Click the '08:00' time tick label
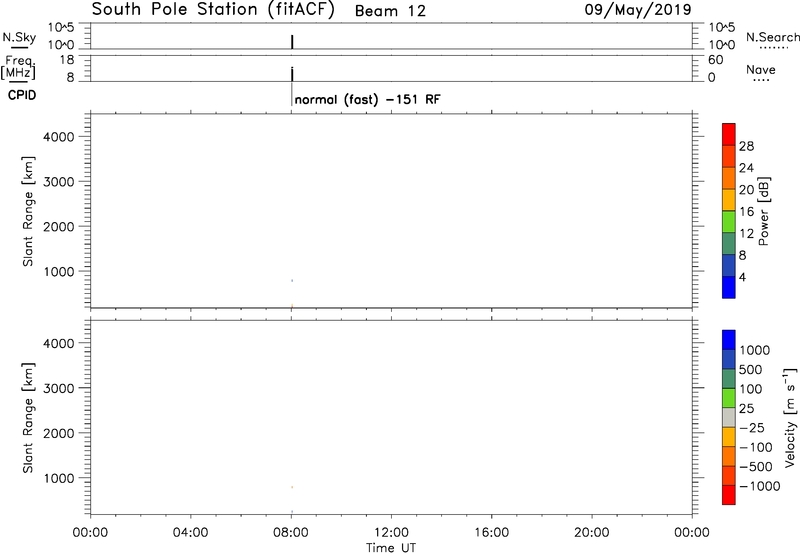800x554 pixels. click(x=291, y=533)
